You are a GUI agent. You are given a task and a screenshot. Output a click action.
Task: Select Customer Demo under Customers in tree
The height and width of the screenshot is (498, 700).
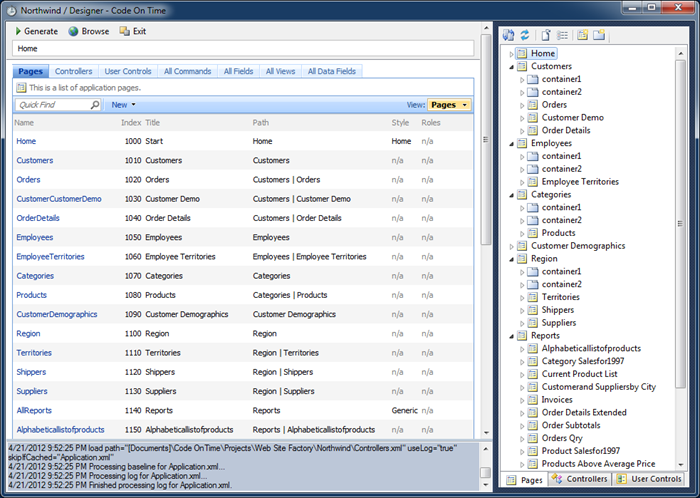click(x=572, y=118)
